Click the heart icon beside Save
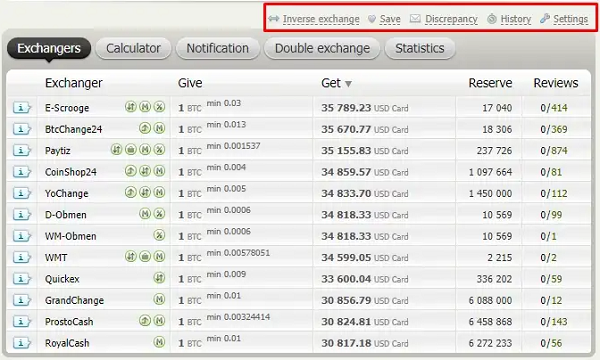Screen dimensions: 600x360 (372, 19)
